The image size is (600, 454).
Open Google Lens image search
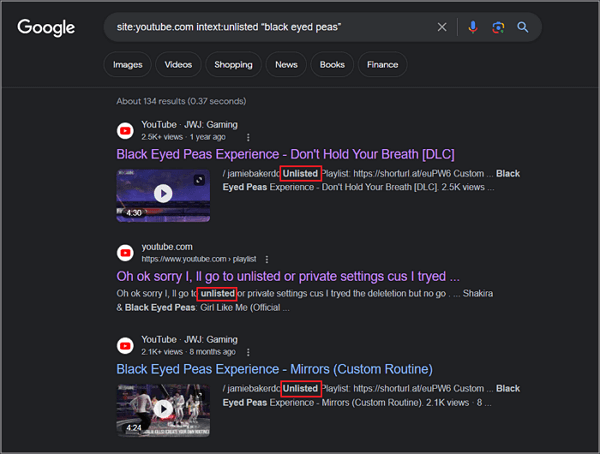[498, 27]
